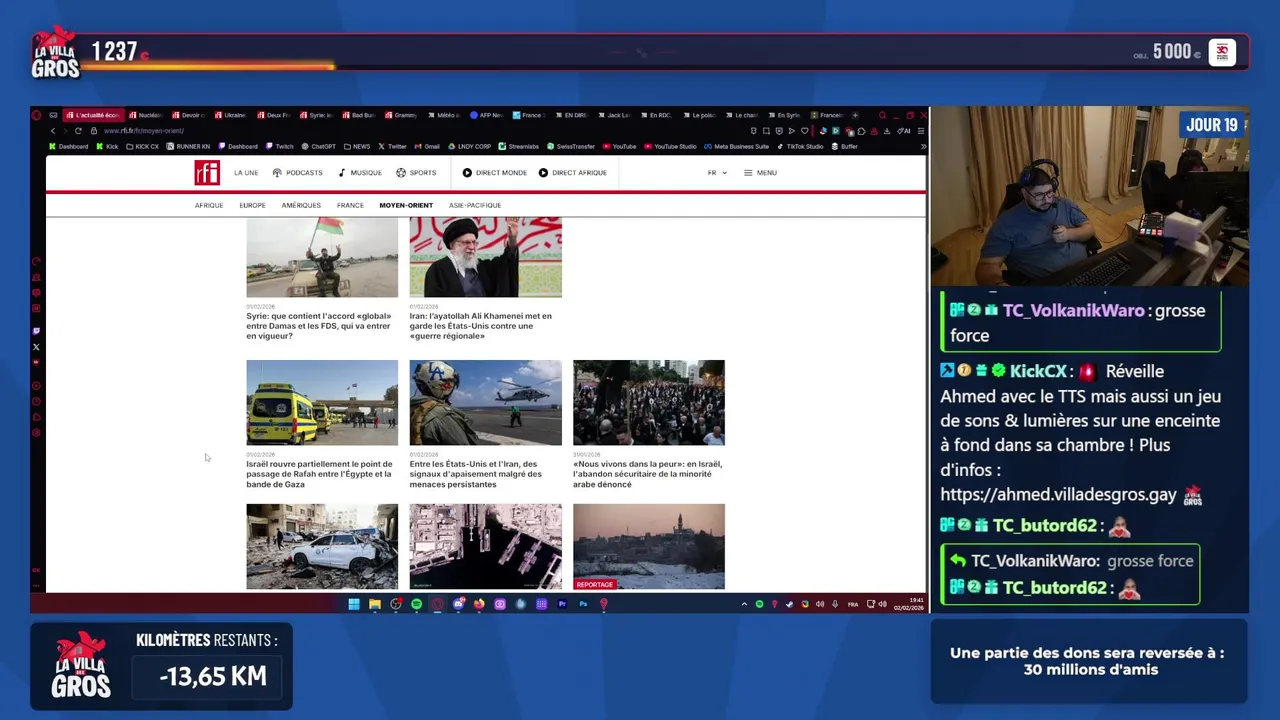Open article "Nous vivons dans la peur"
This screenshot has width=1280, height=720.
pyautogui.click(x=647, y=474)
